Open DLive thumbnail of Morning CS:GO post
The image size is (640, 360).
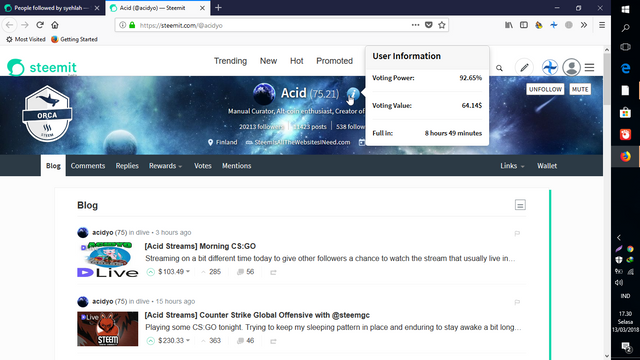coord(108,260)
